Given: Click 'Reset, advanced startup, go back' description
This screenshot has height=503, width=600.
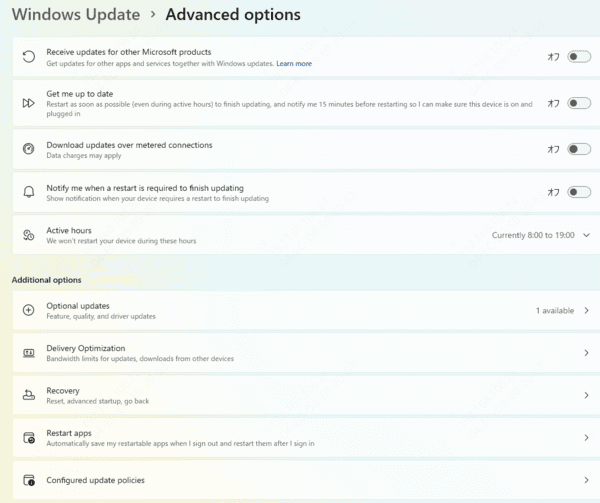Looking at the screenshot, I should (x=98, y=401).
